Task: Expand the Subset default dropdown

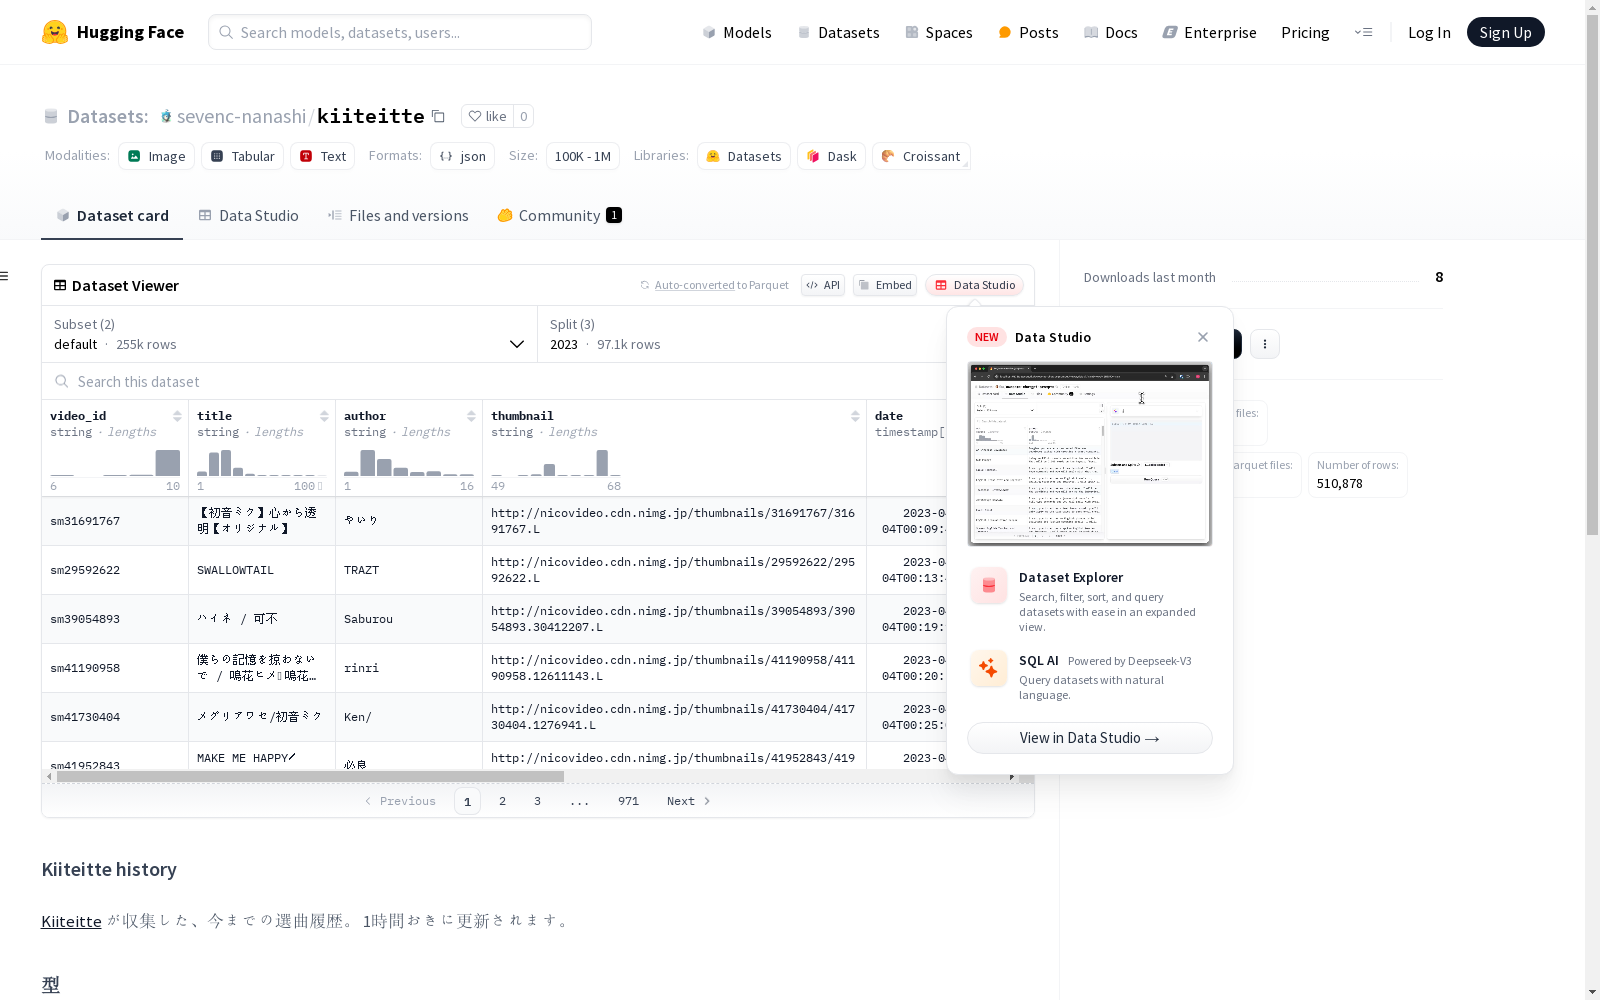Action: 290,334
